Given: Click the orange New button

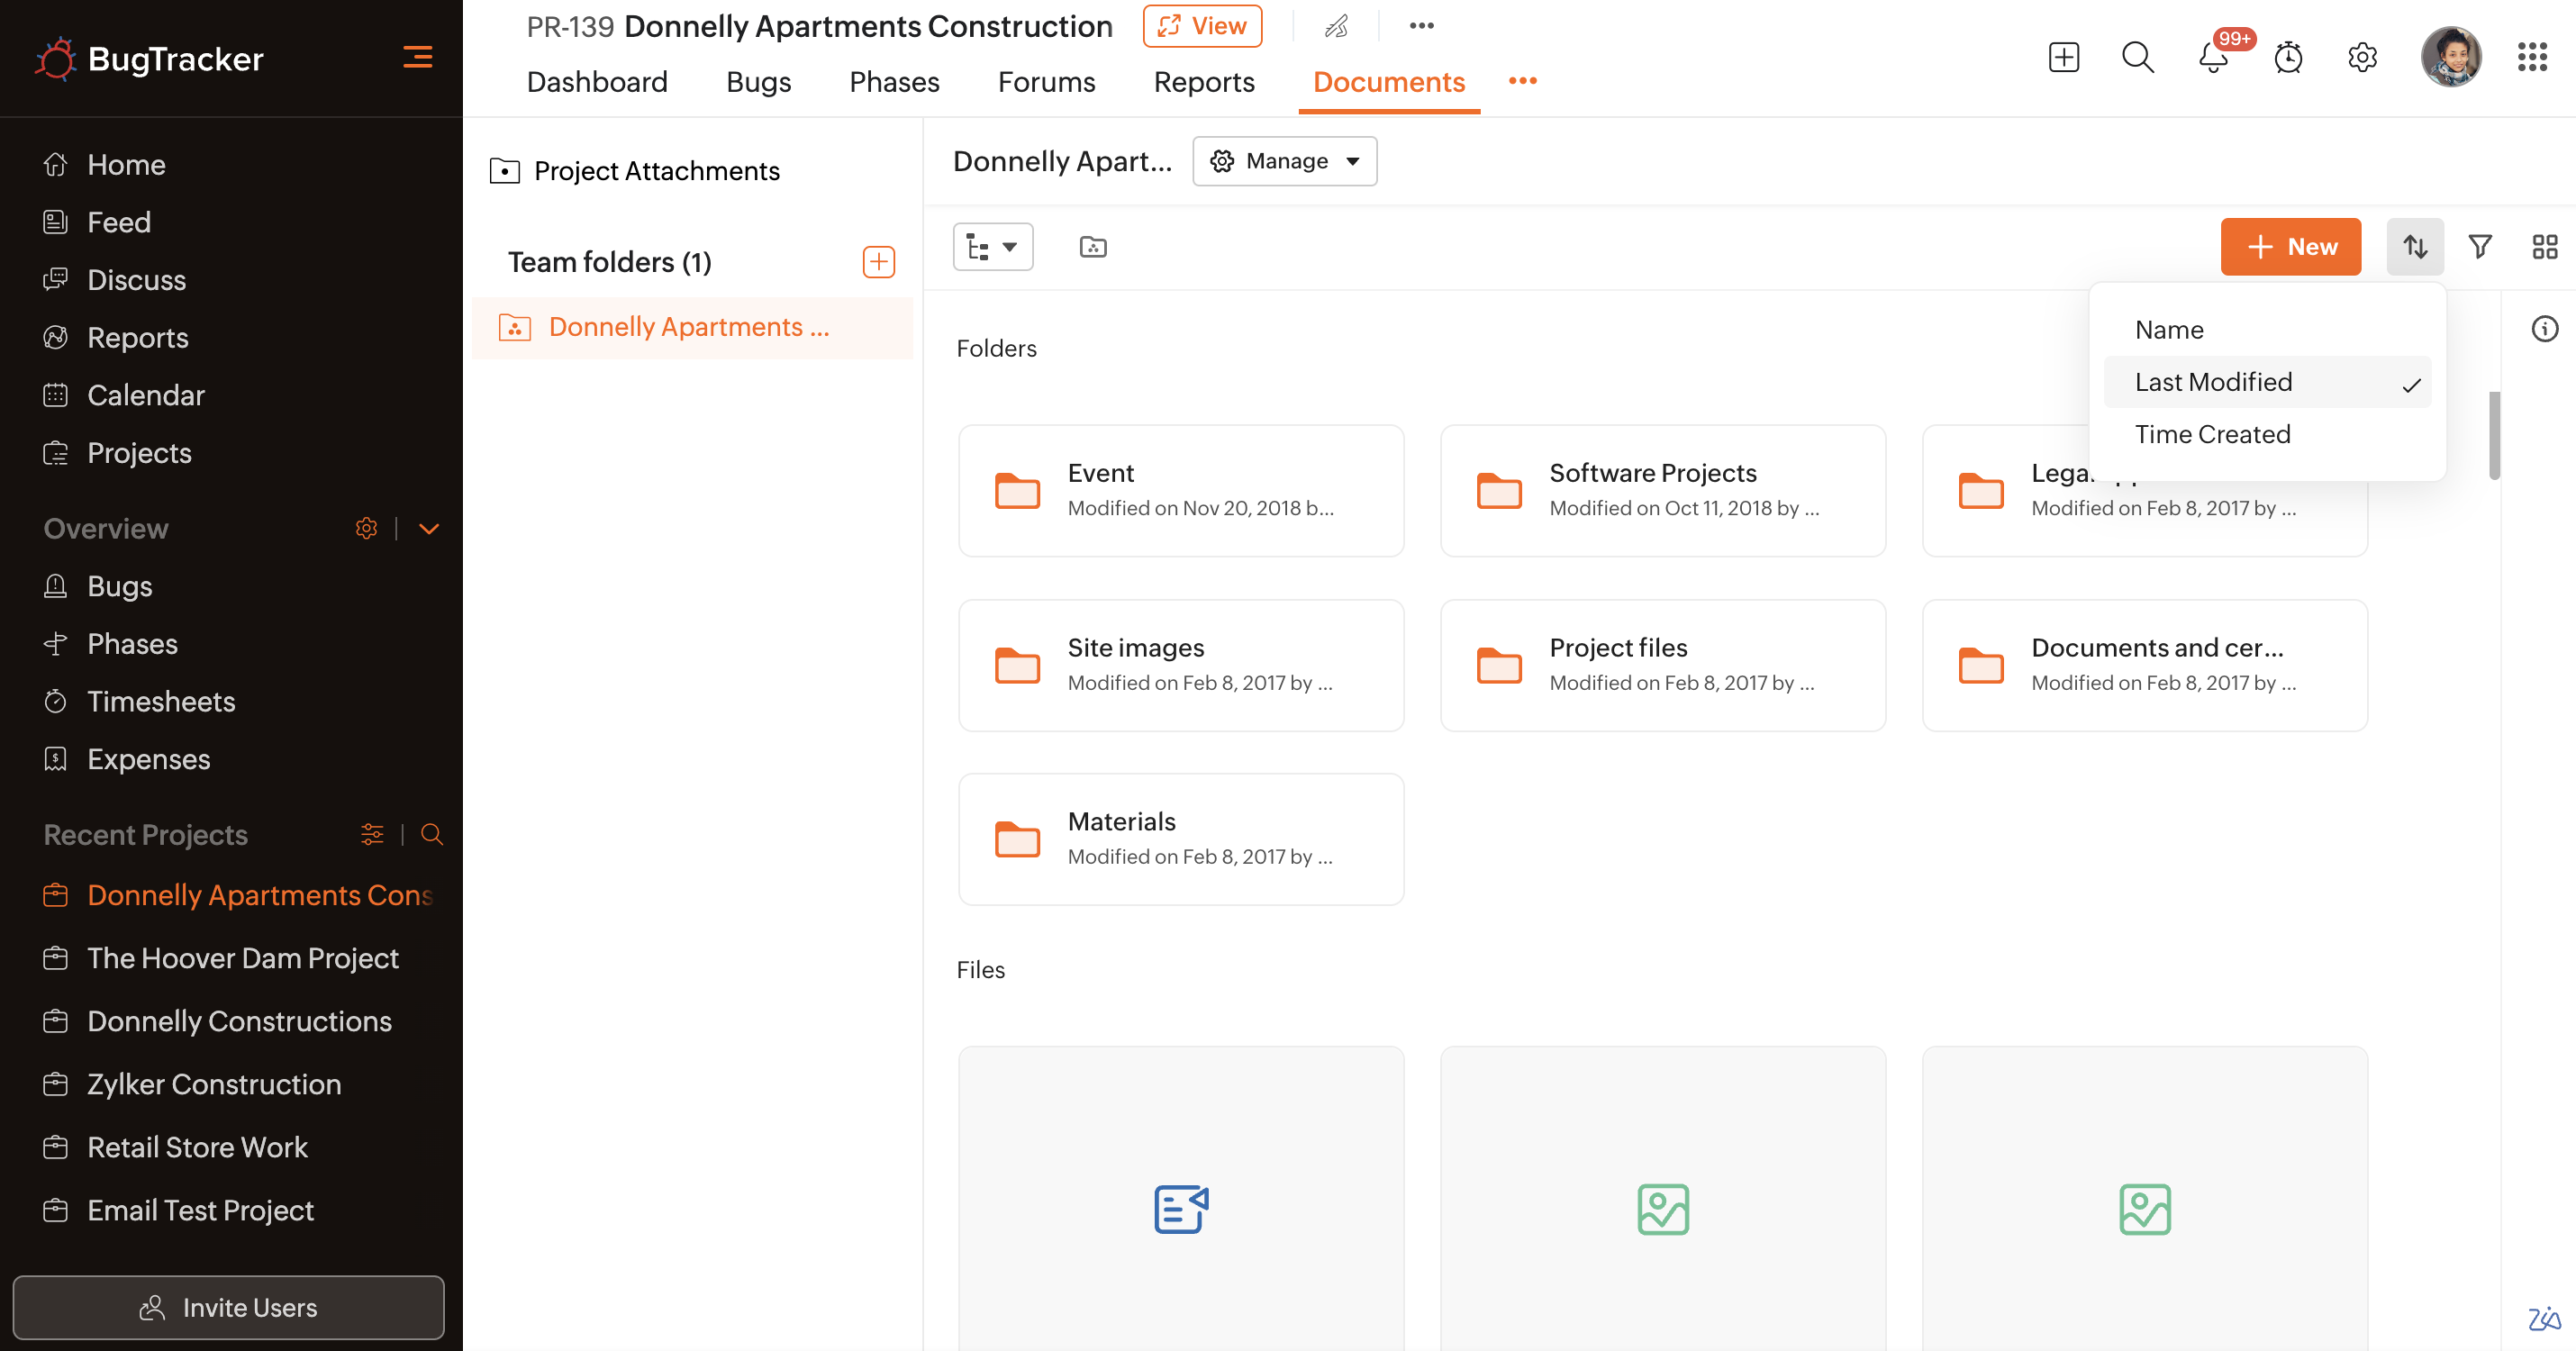Looking at the screenshot, I should 2290,247.
